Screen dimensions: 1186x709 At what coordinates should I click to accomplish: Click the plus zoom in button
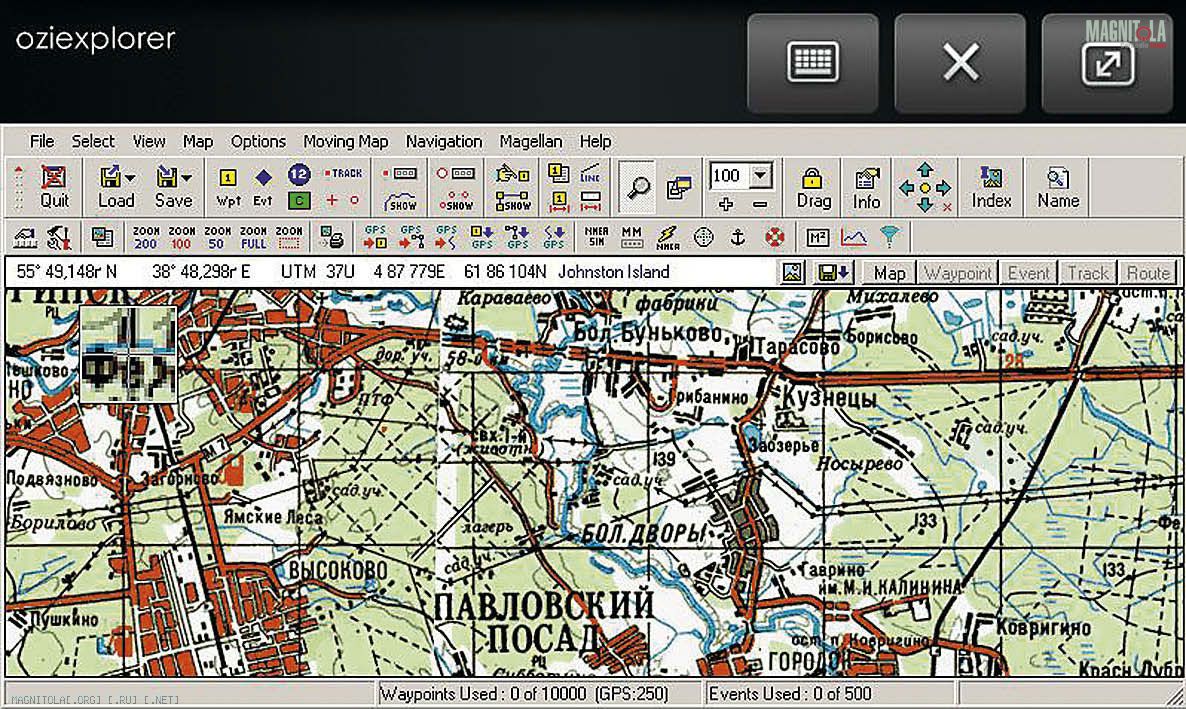tap(725, 204)
